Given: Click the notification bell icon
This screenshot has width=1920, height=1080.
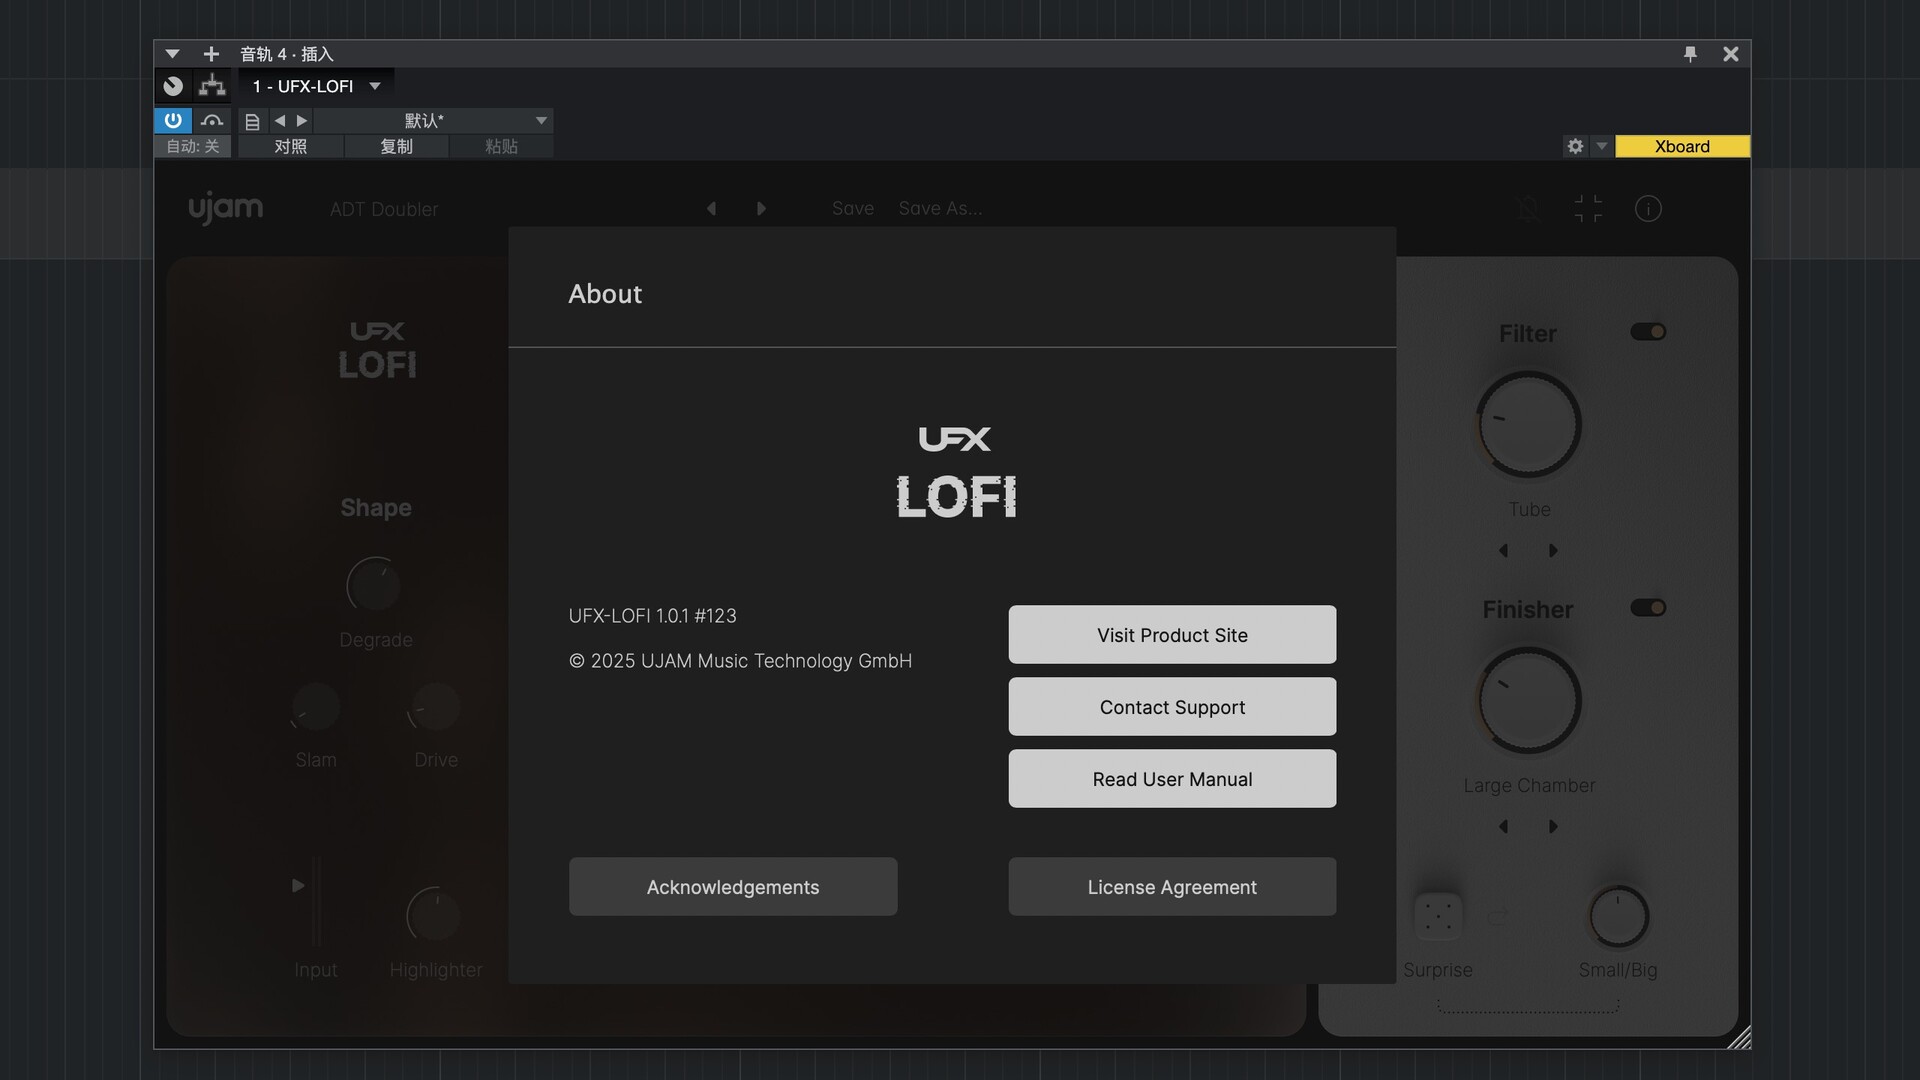Looking at the screenshot, I should pyautogui.click(x=1528, y=208).
